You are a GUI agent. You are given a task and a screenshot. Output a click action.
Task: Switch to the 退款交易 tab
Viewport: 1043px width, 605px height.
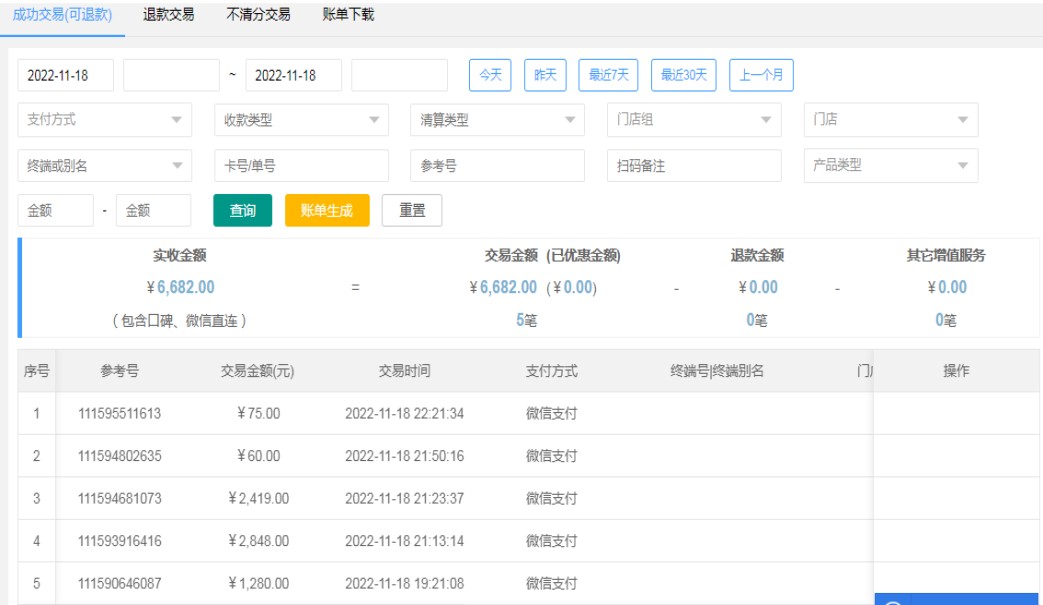coord(168,15)
